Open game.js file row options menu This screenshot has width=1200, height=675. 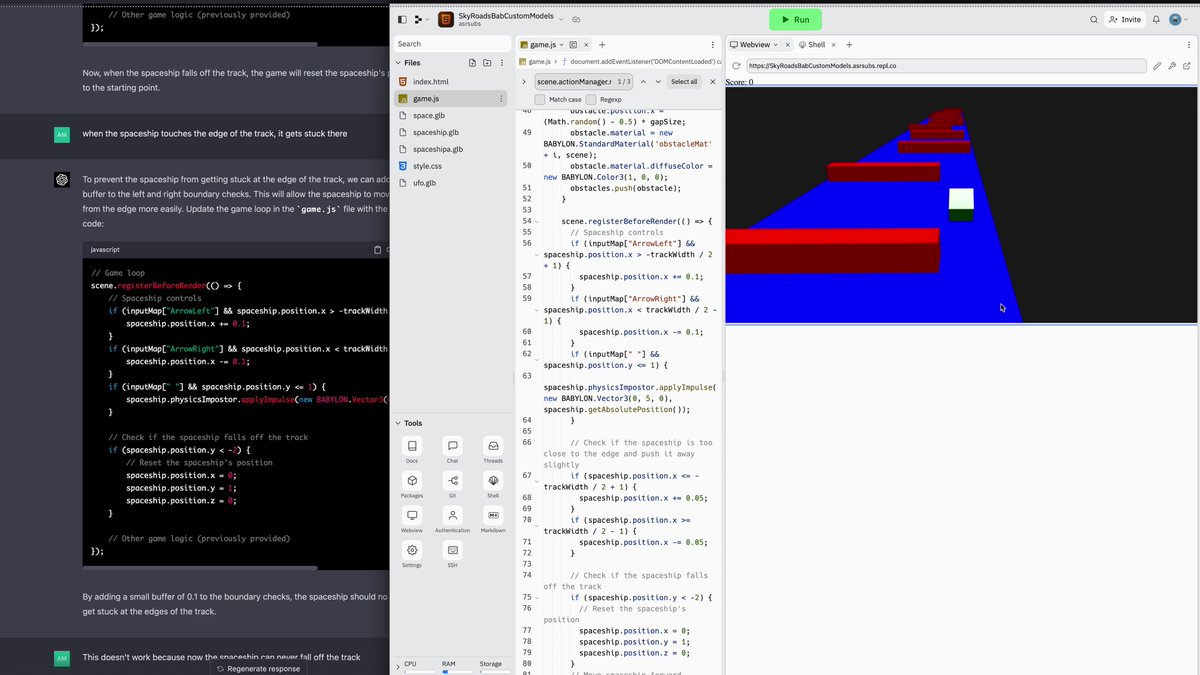[x=501, y=99]
